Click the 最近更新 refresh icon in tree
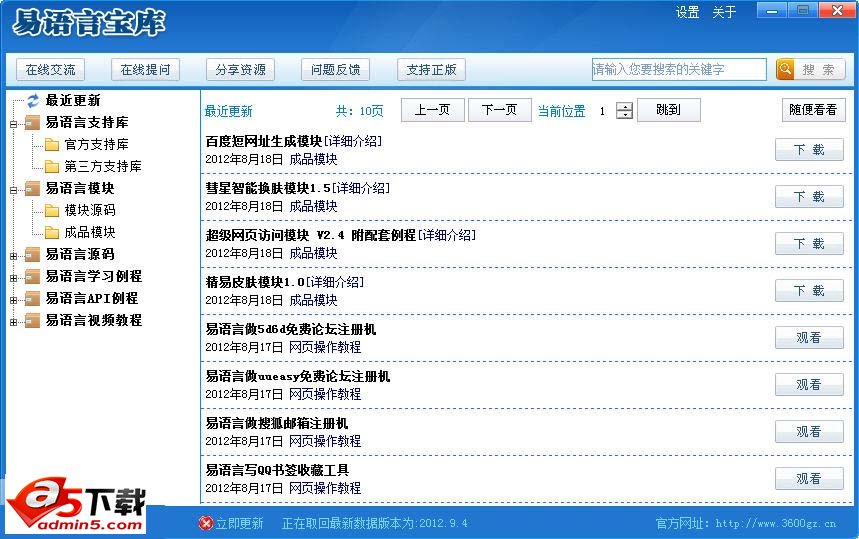Image resolution: width=859 pixels, height=539 pixels. tap(33, 100)
